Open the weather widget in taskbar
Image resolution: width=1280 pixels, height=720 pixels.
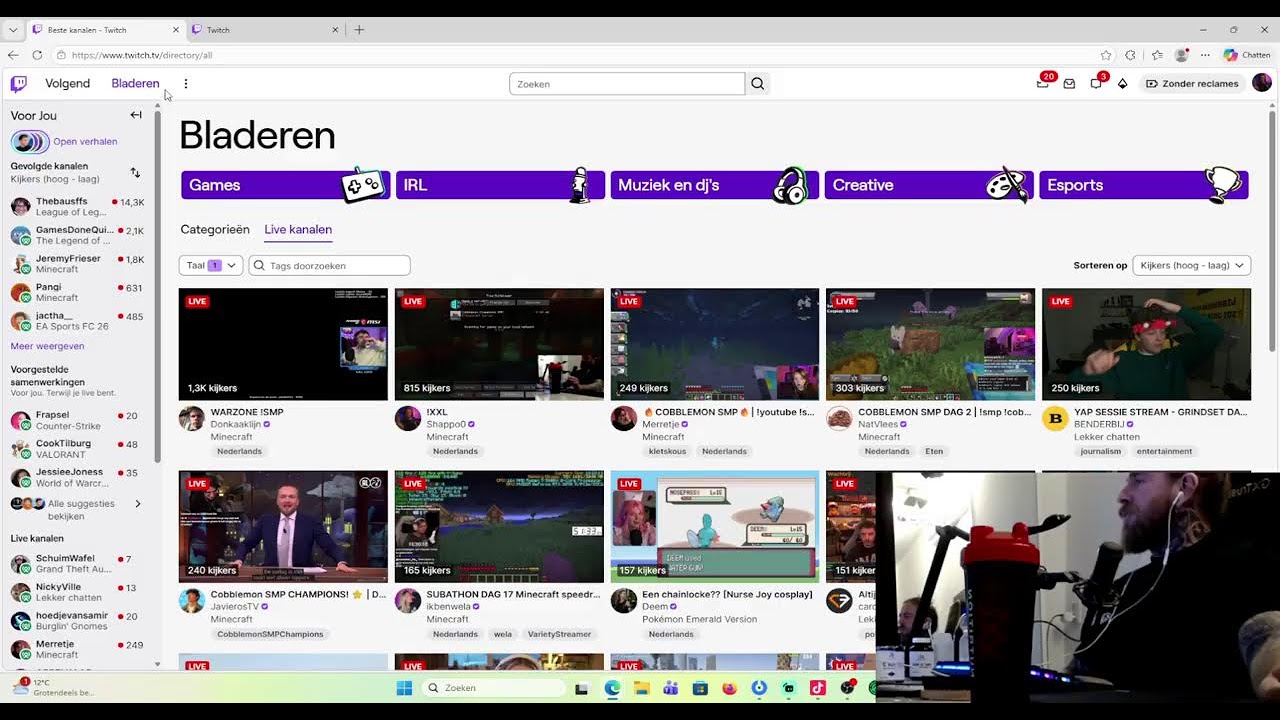55,687
